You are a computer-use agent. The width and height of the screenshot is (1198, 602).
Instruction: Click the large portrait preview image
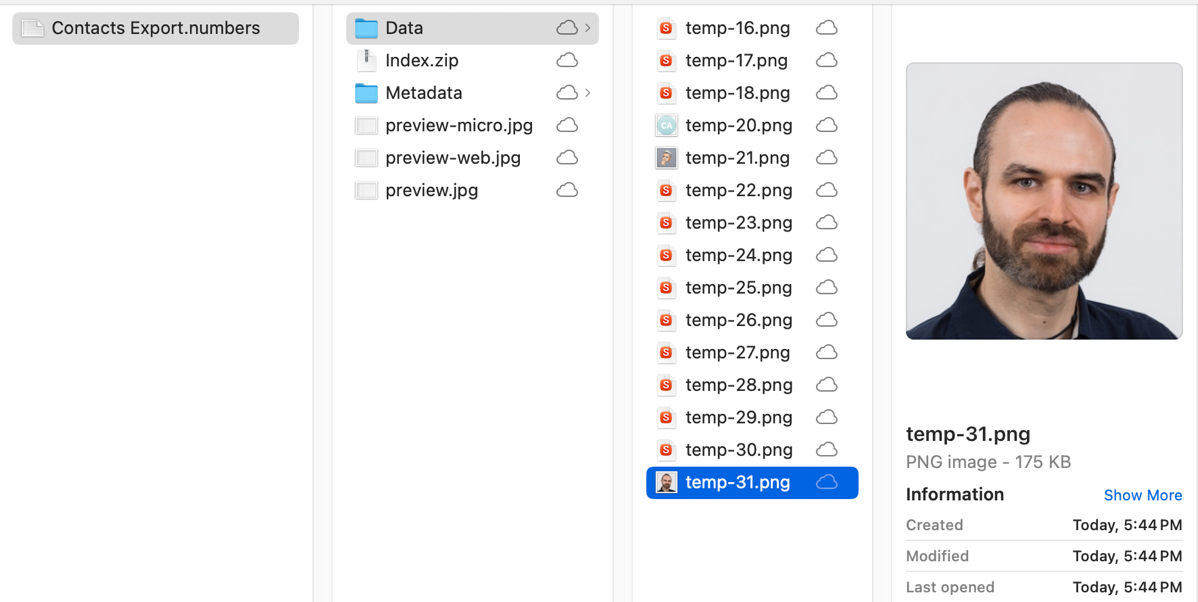[1044, 201]
